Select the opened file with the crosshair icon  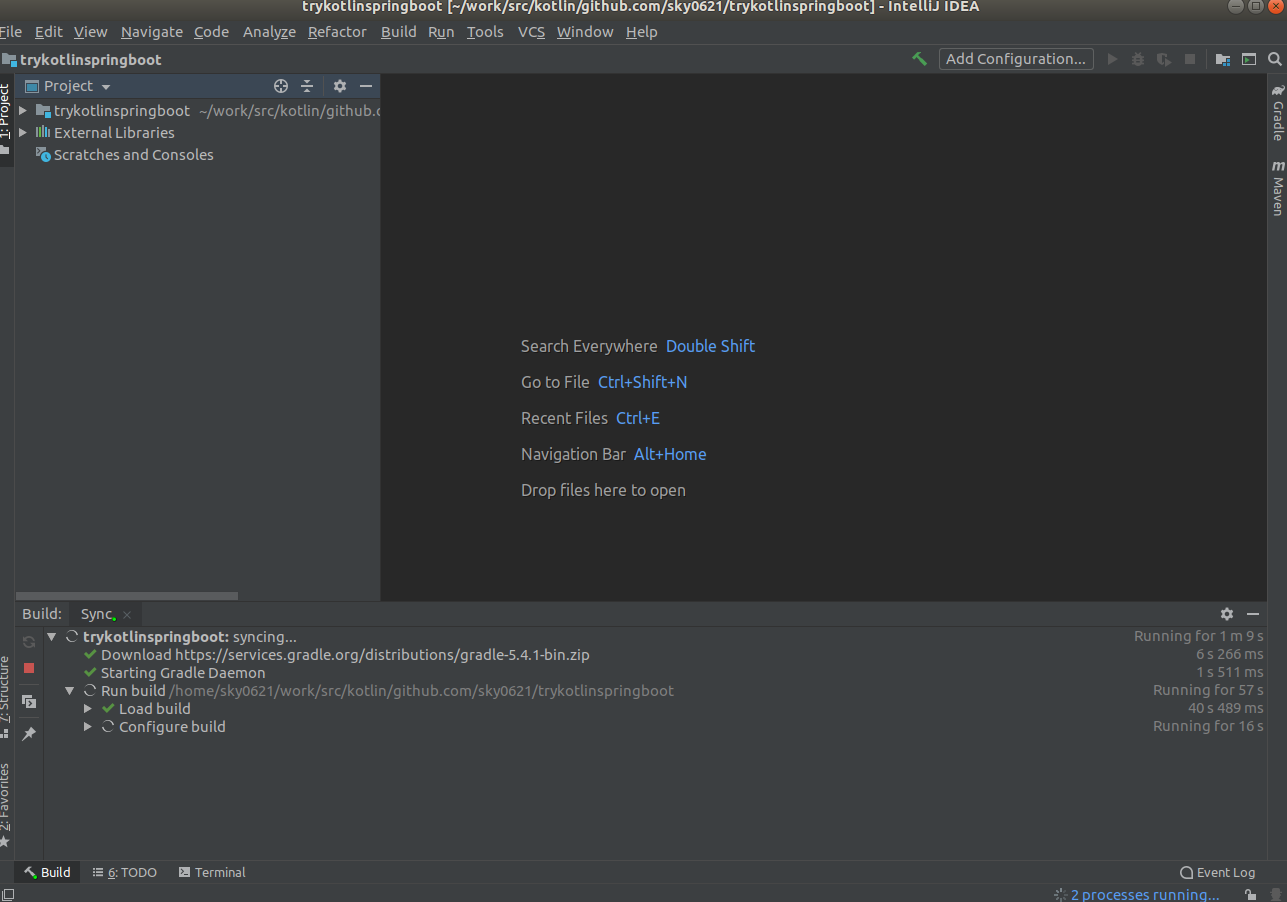(x=280, y=86)
